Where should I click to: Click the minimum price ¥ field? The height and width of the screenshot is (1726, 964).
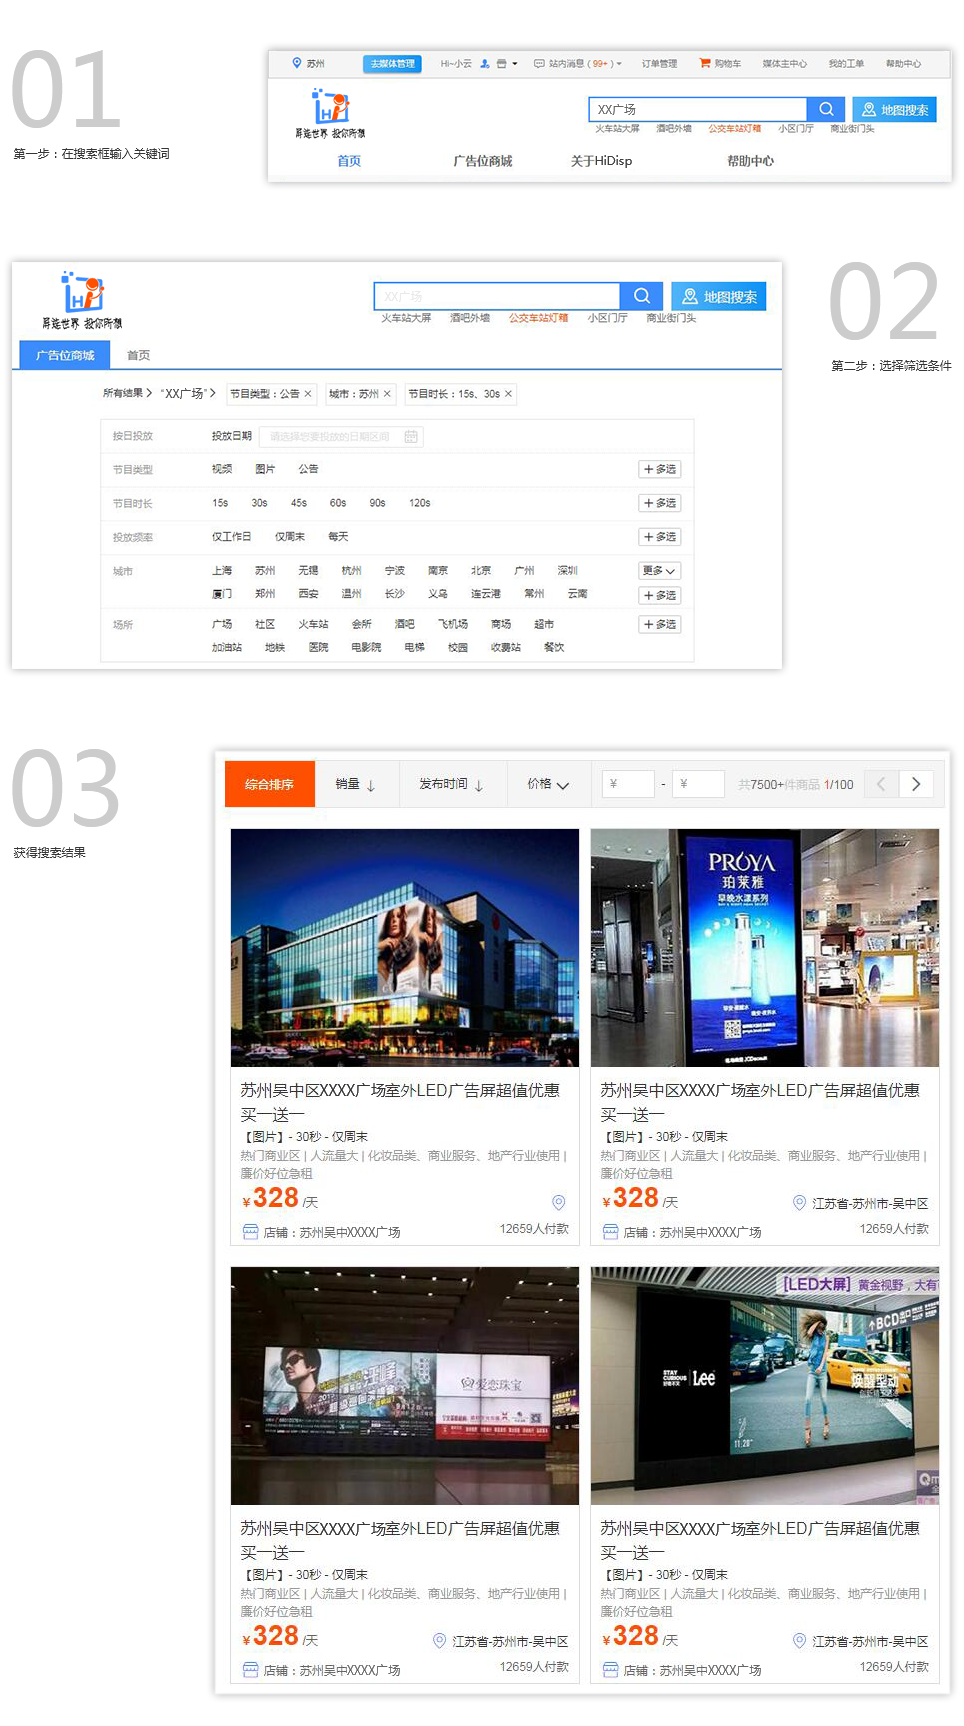628,784
